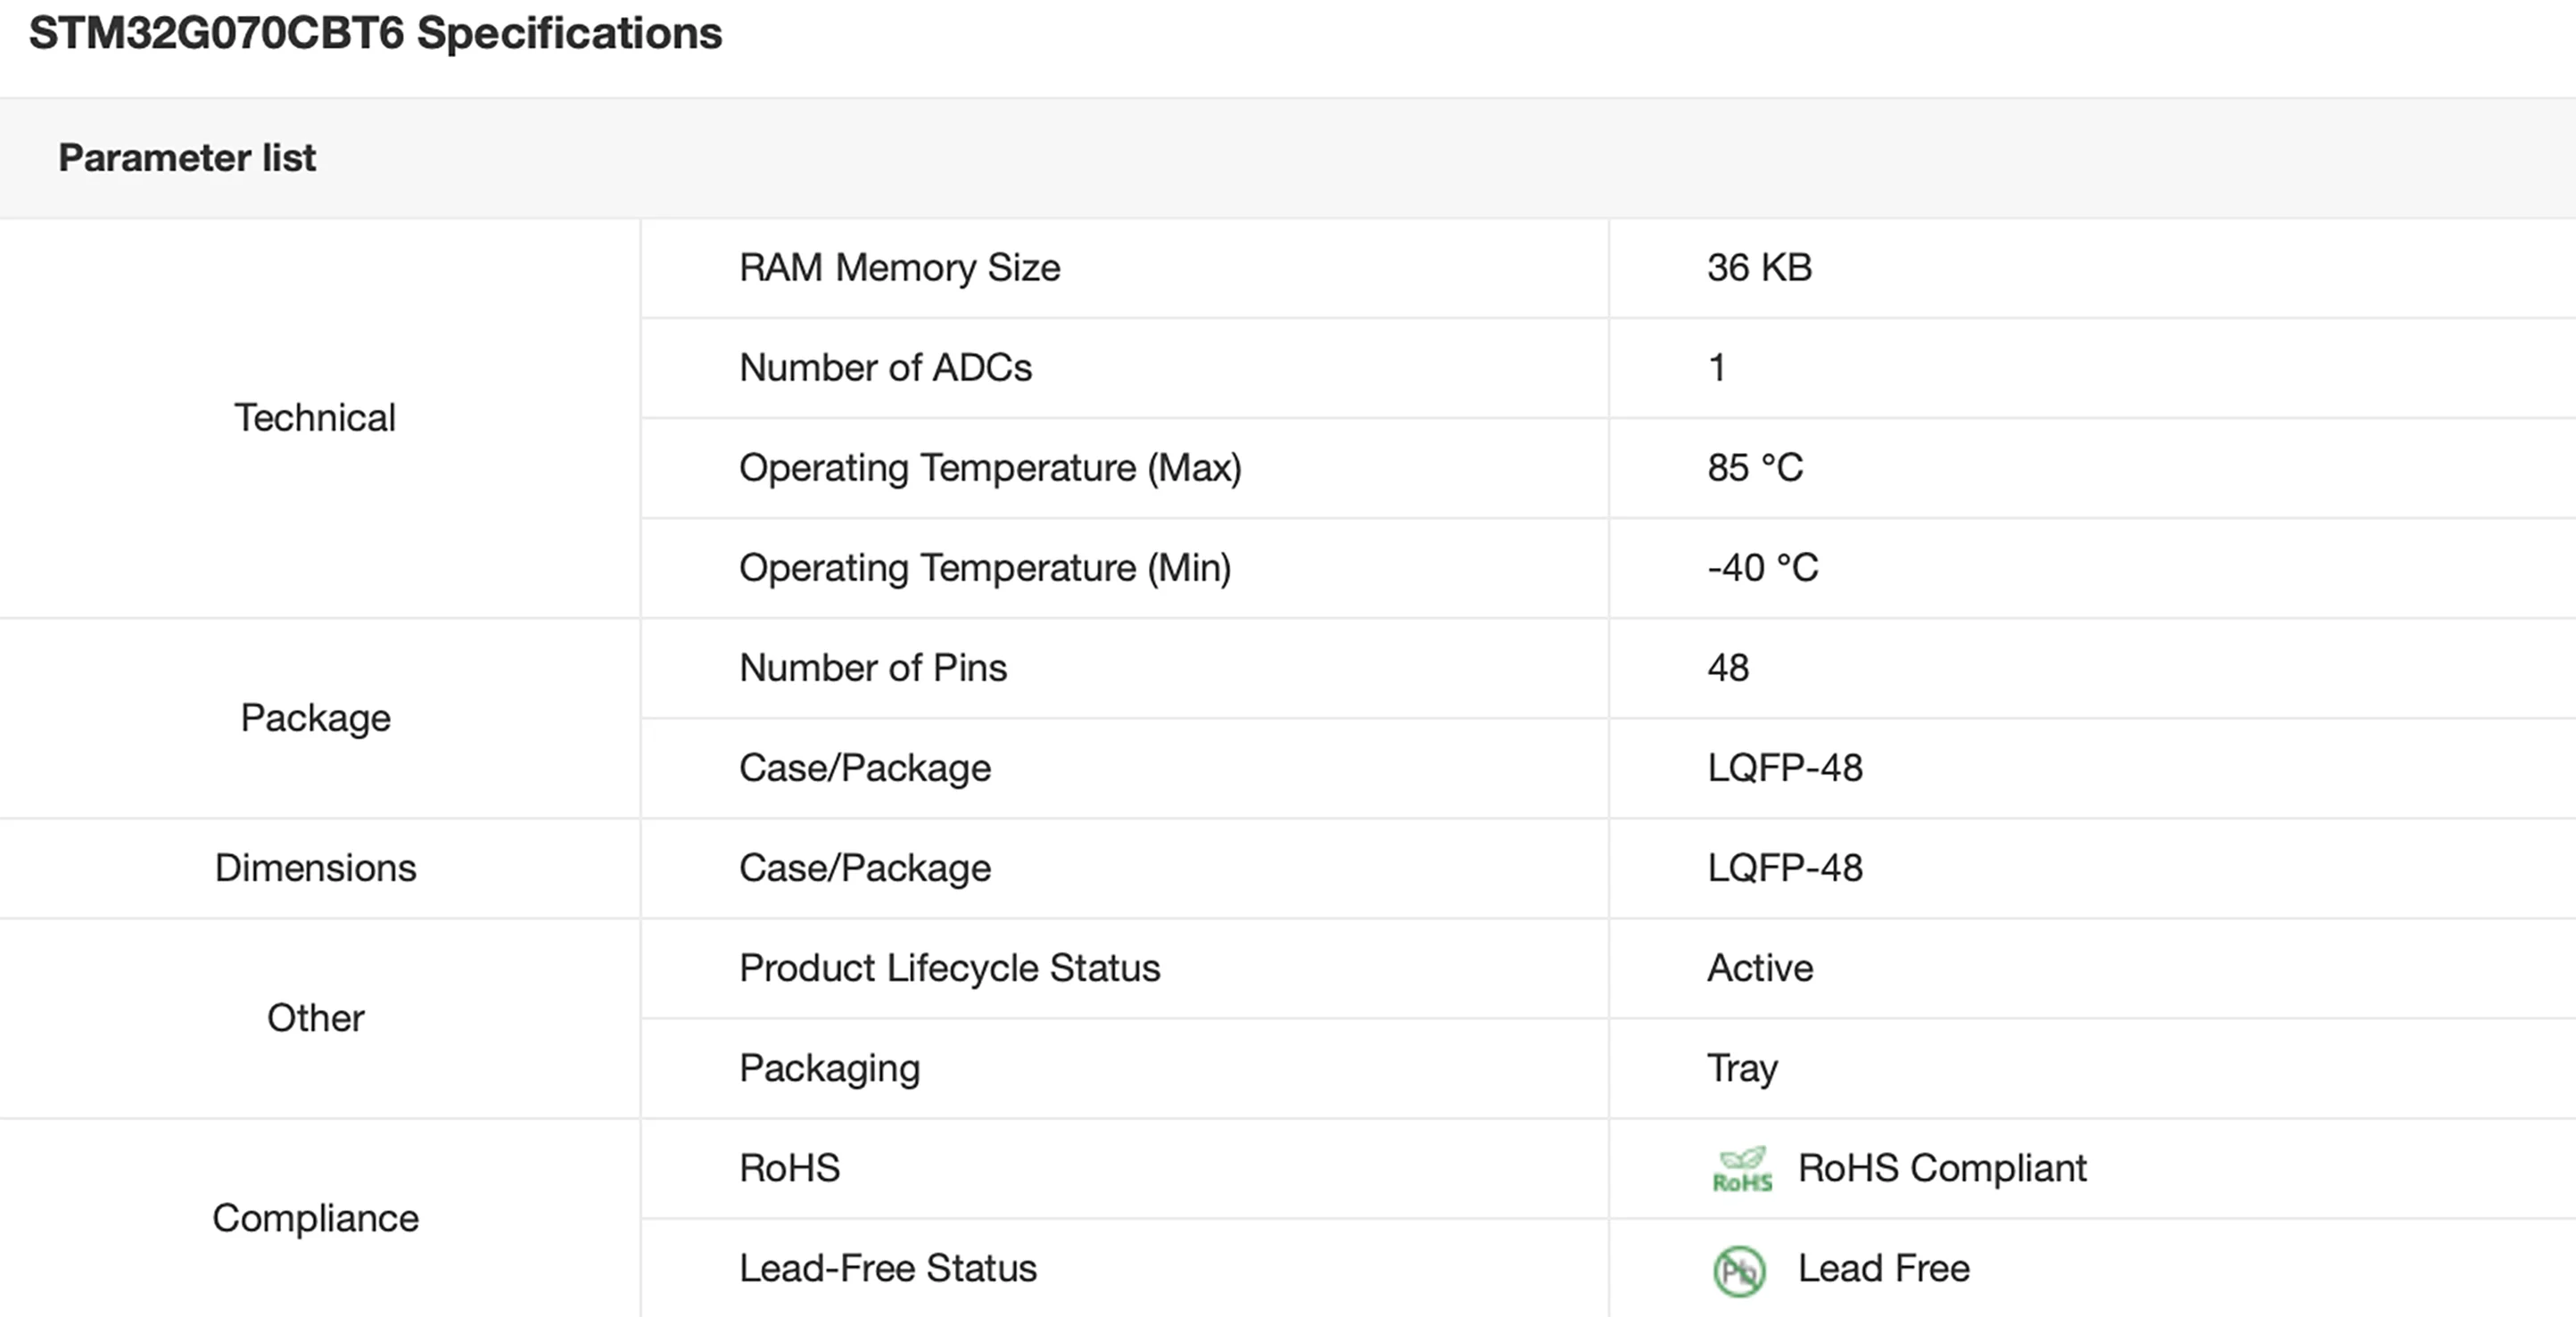Click the Package category cell
The height and width of the screenshot is (1317, 2576).
tap(315, 718)
